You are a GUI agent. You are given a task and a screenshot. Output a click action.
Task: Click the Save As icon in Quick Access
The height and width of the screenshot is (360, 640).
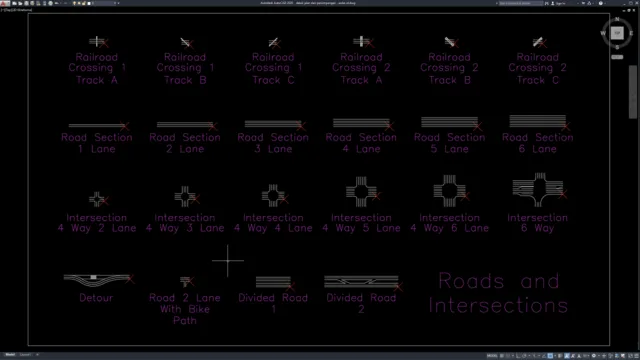click(x=32, y=3)
